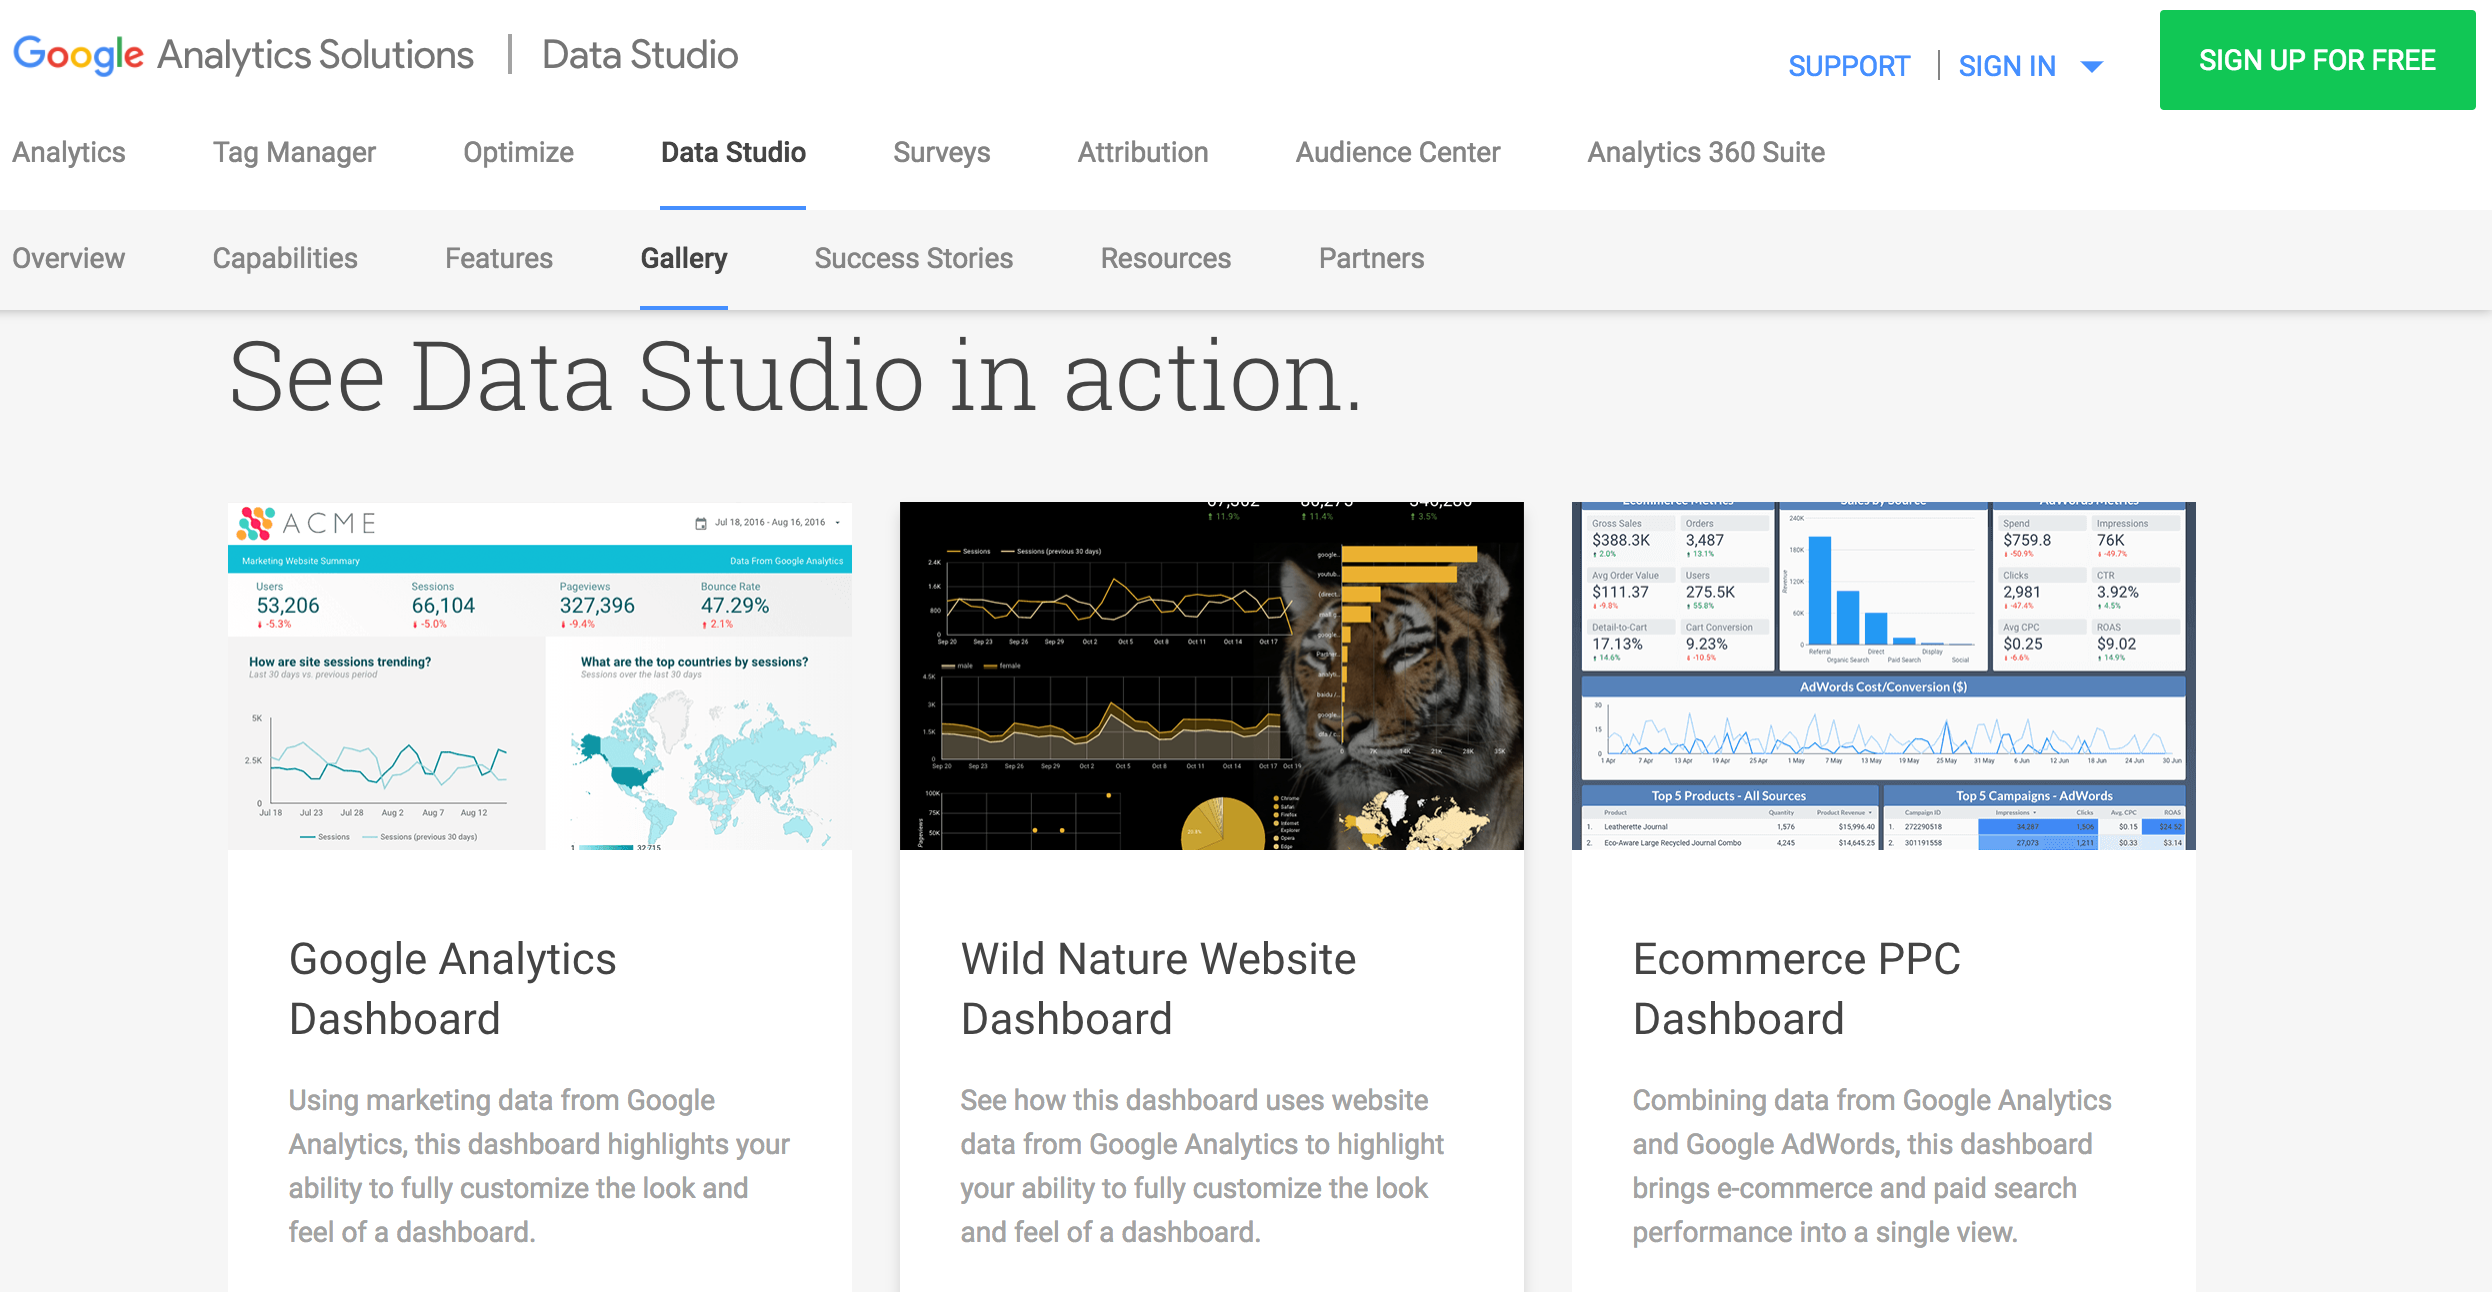Open the Optimize product tab

point(518,152)
